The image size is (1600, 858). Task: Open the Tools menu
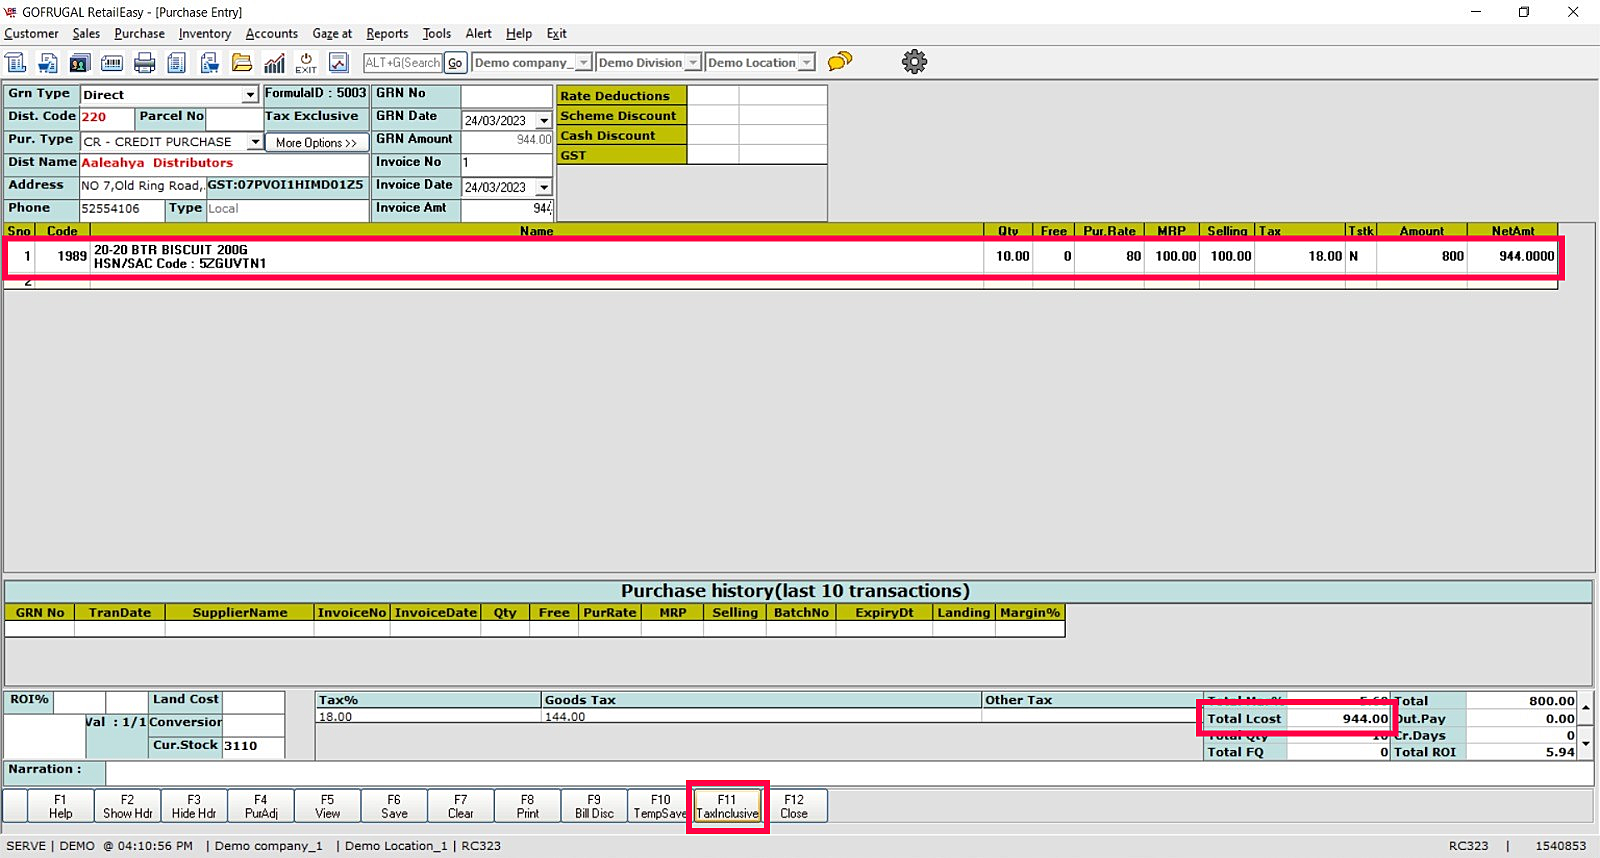tap(437, 34)
